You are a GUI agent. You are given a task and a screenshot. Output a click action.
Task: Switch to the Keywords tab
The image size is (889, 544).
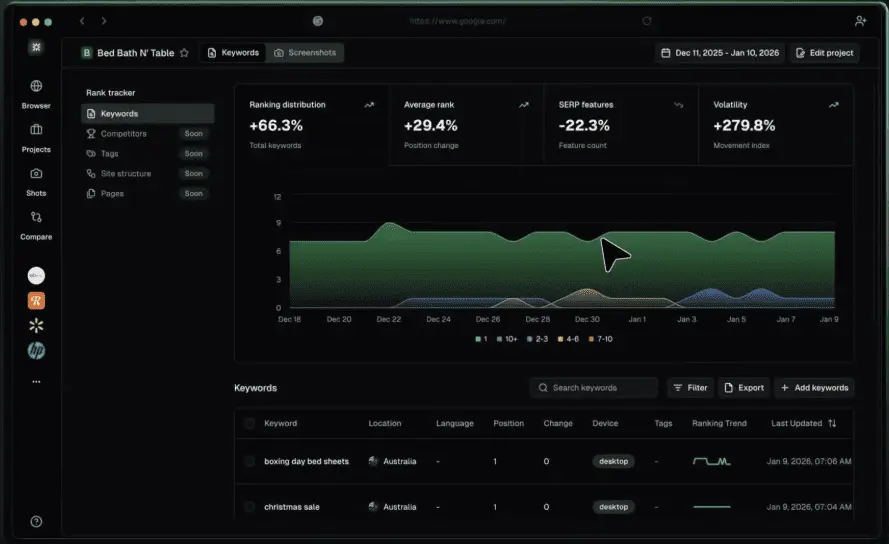point(233,53)
